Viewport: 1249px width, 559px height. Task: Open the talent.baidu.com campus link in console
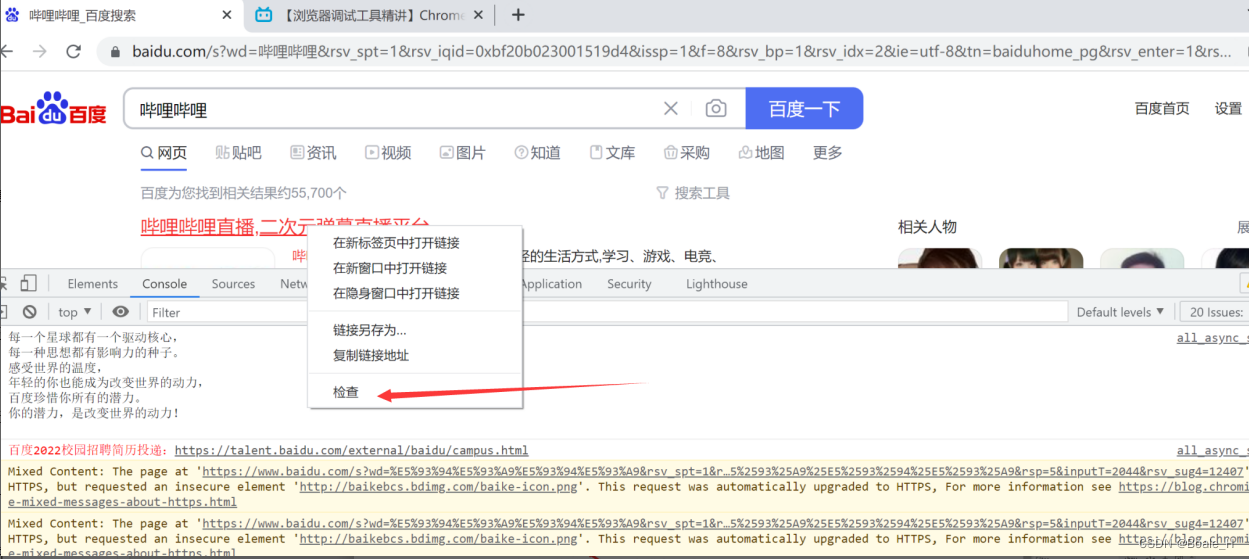[351, 451]
